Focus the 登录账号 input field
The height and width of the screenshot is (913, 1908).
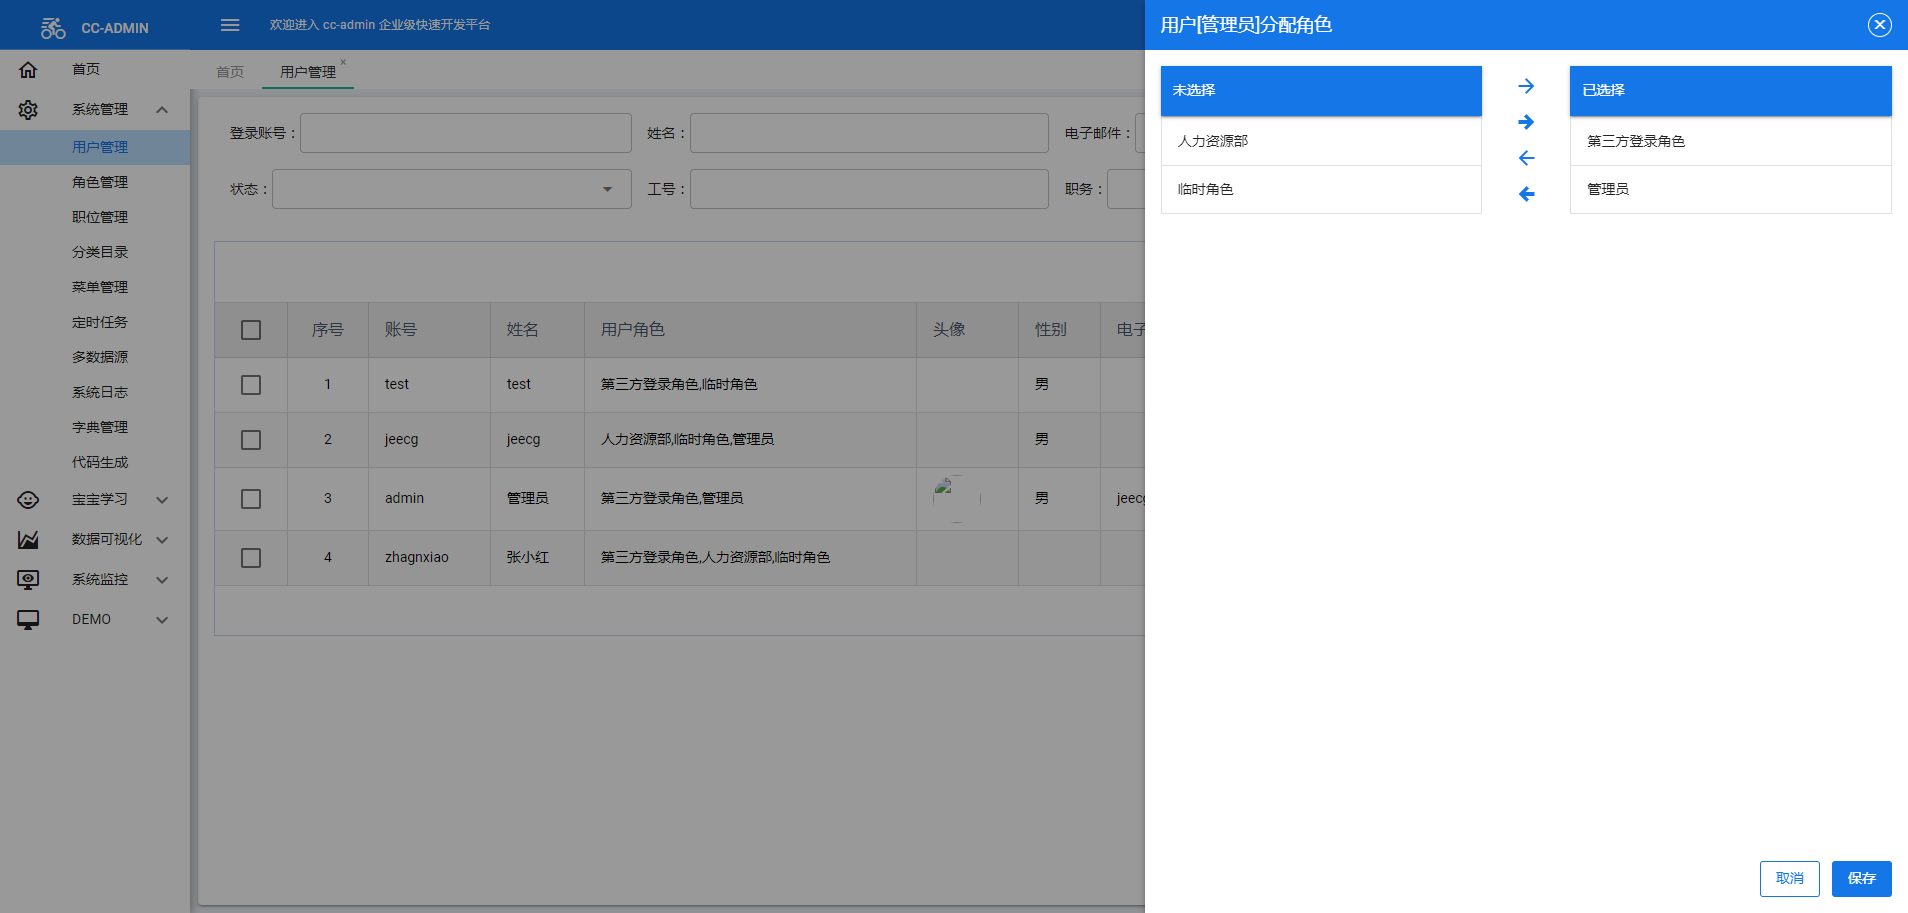point(466,133)
